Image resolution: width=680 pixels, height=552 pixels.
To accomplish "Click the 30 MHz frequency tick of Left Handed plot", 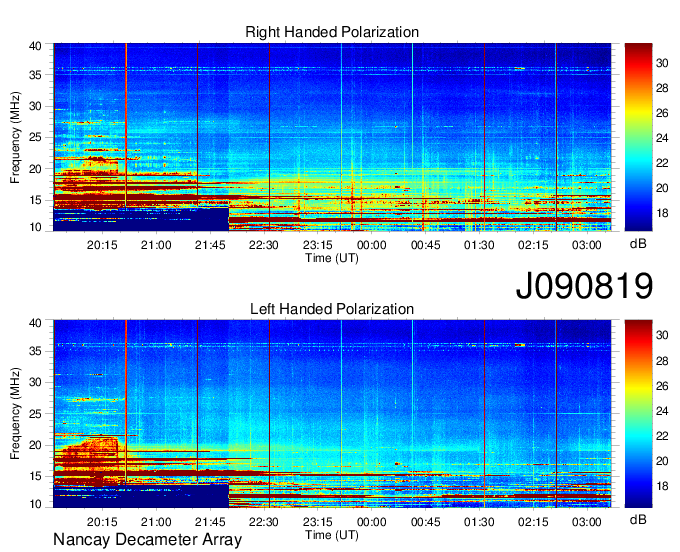I will coord(35,382).
